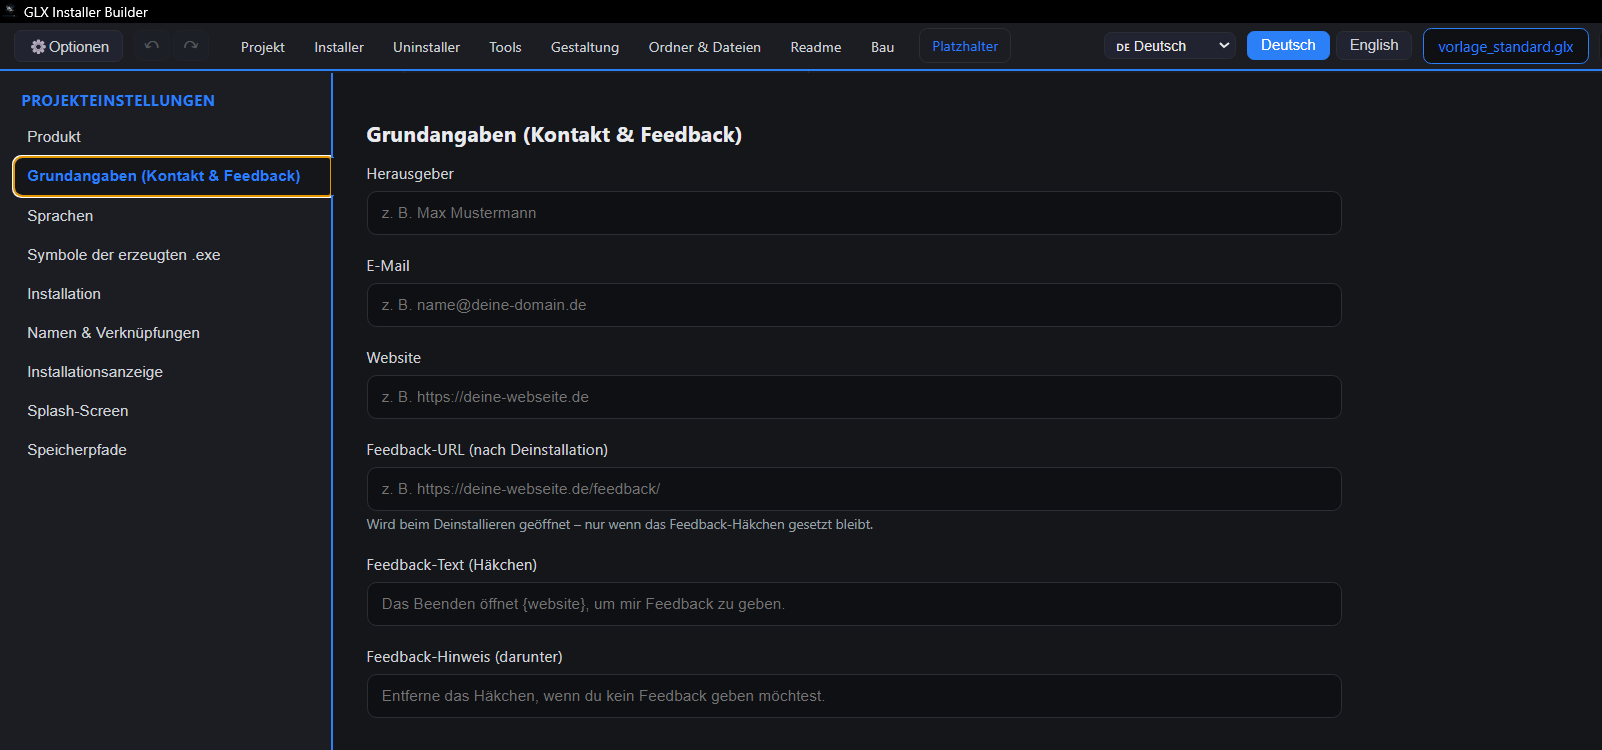Select Installation in the sidebar
Image resolution: width=1602 pixels, height=750 pixels.
(172, 294)
